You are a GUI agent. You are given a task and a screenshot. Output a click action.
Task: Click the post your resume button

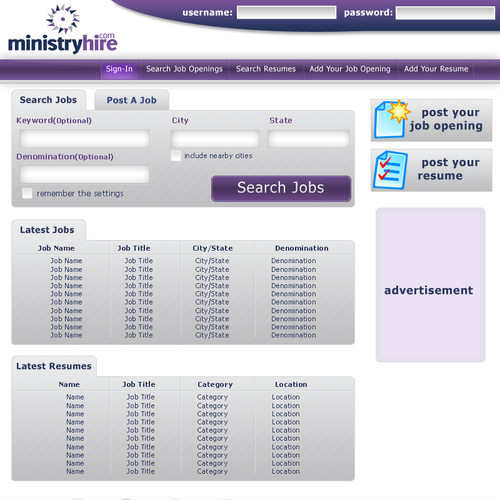coord(431,170)
